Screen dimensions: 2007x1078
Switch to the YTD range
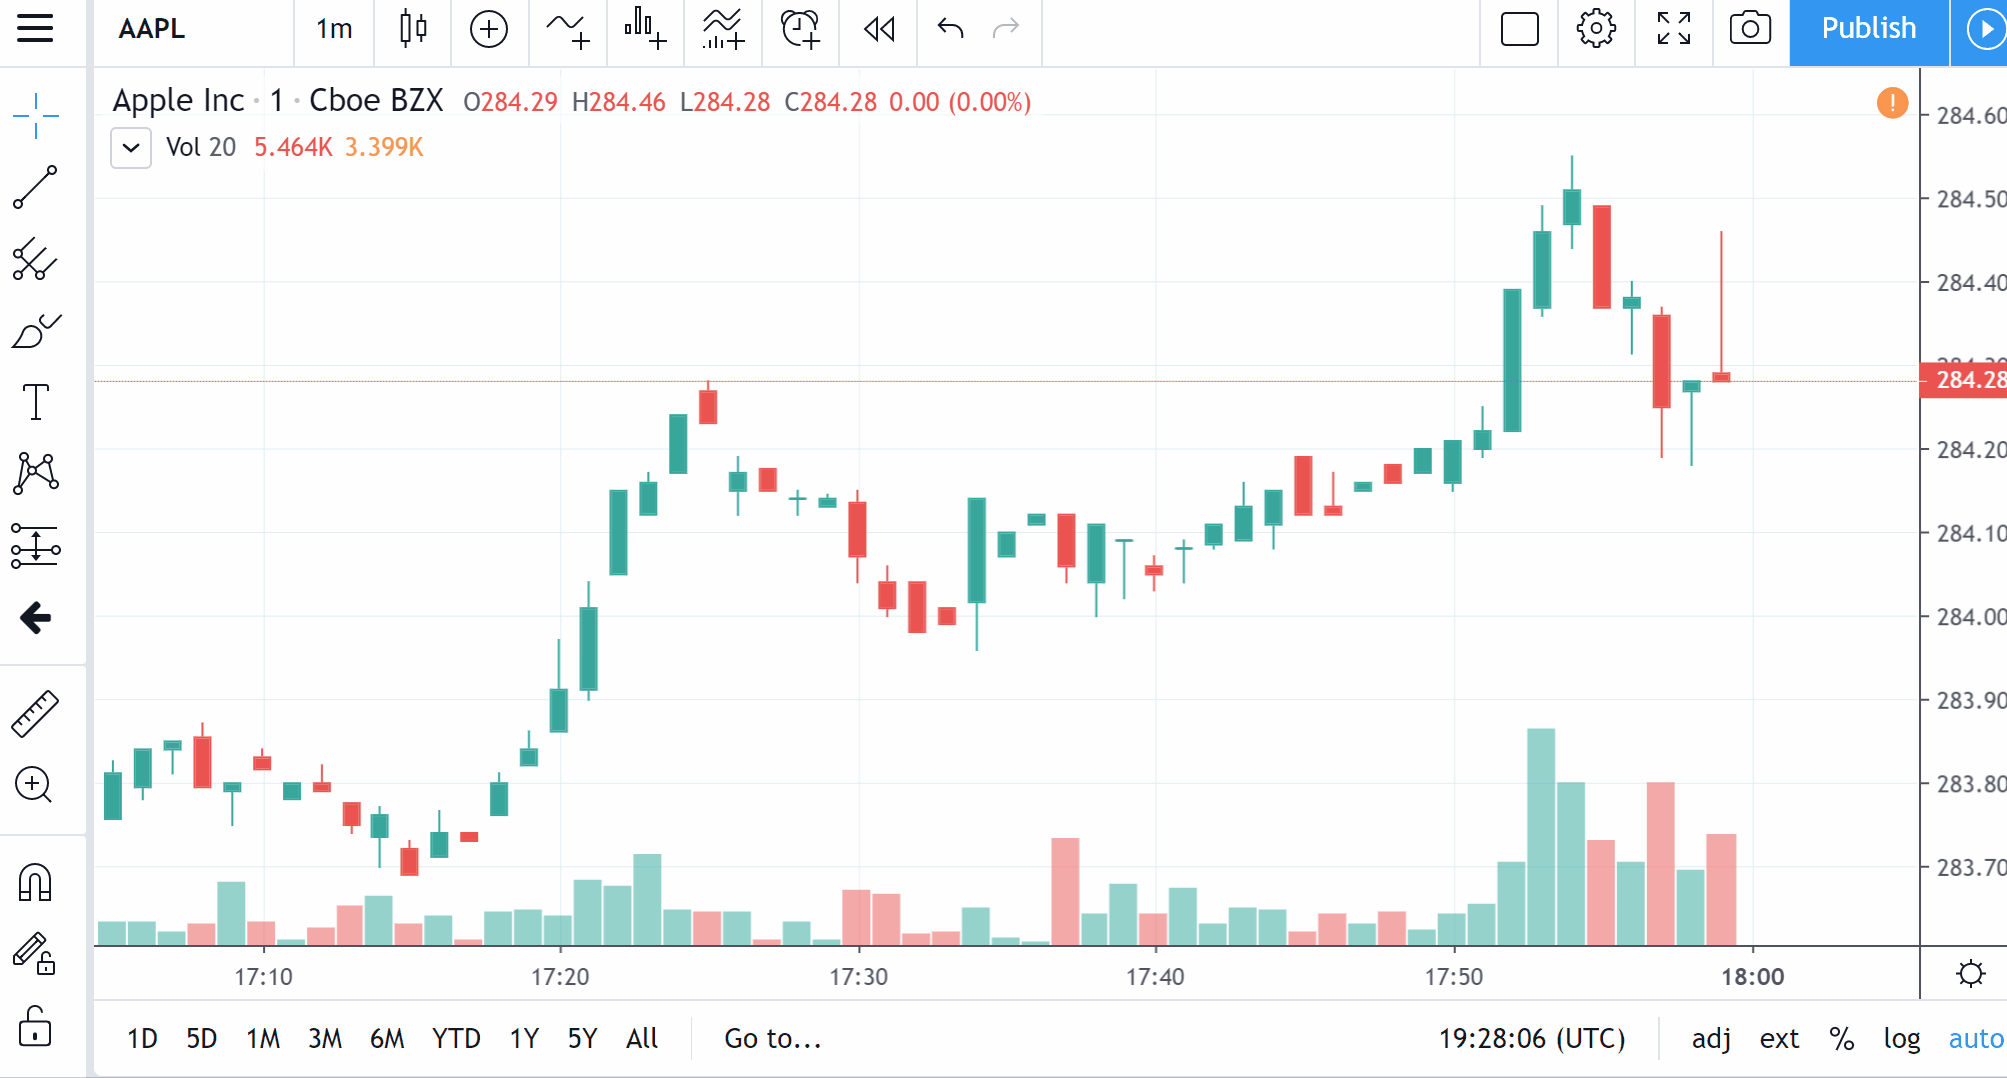pos(456,1038)
